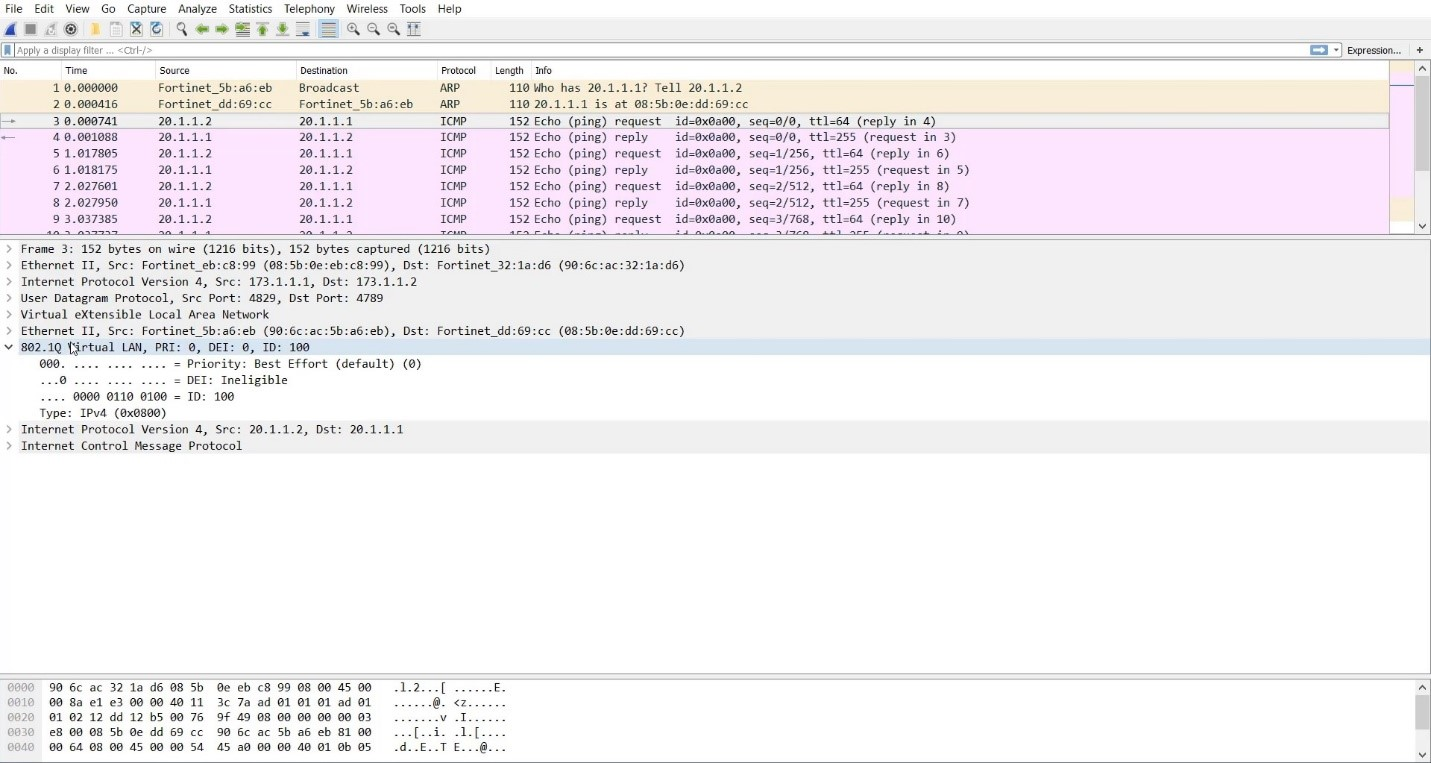
Task: Toggle auto-scroll during live capture icon
Action: (x=303, y=29)
